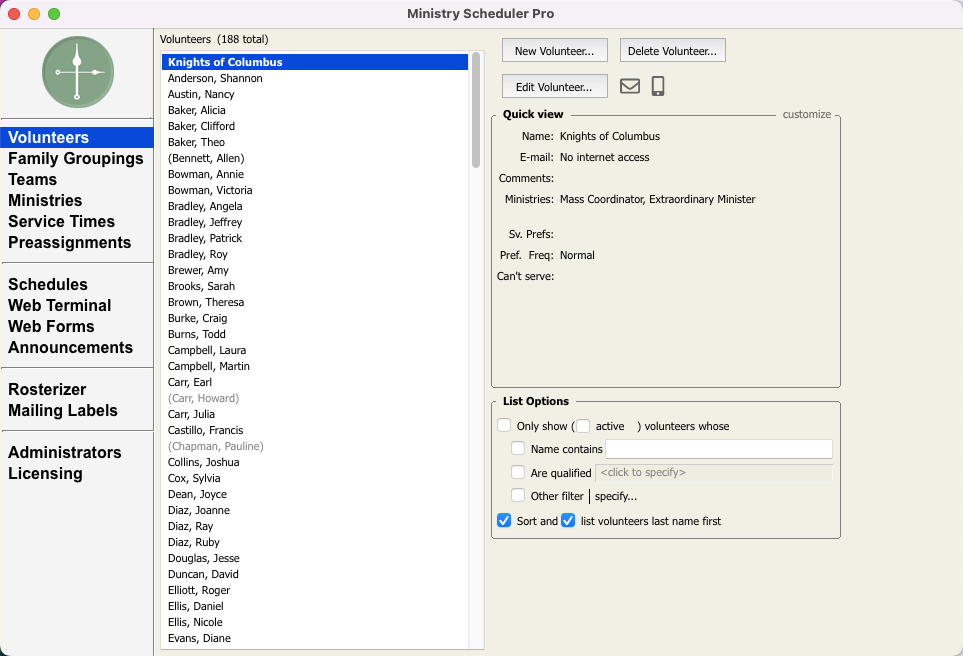Toggle the 'Only show' checkbox
Screen dimensions: 963x656
pyautogui.click(x=504, y=426)
